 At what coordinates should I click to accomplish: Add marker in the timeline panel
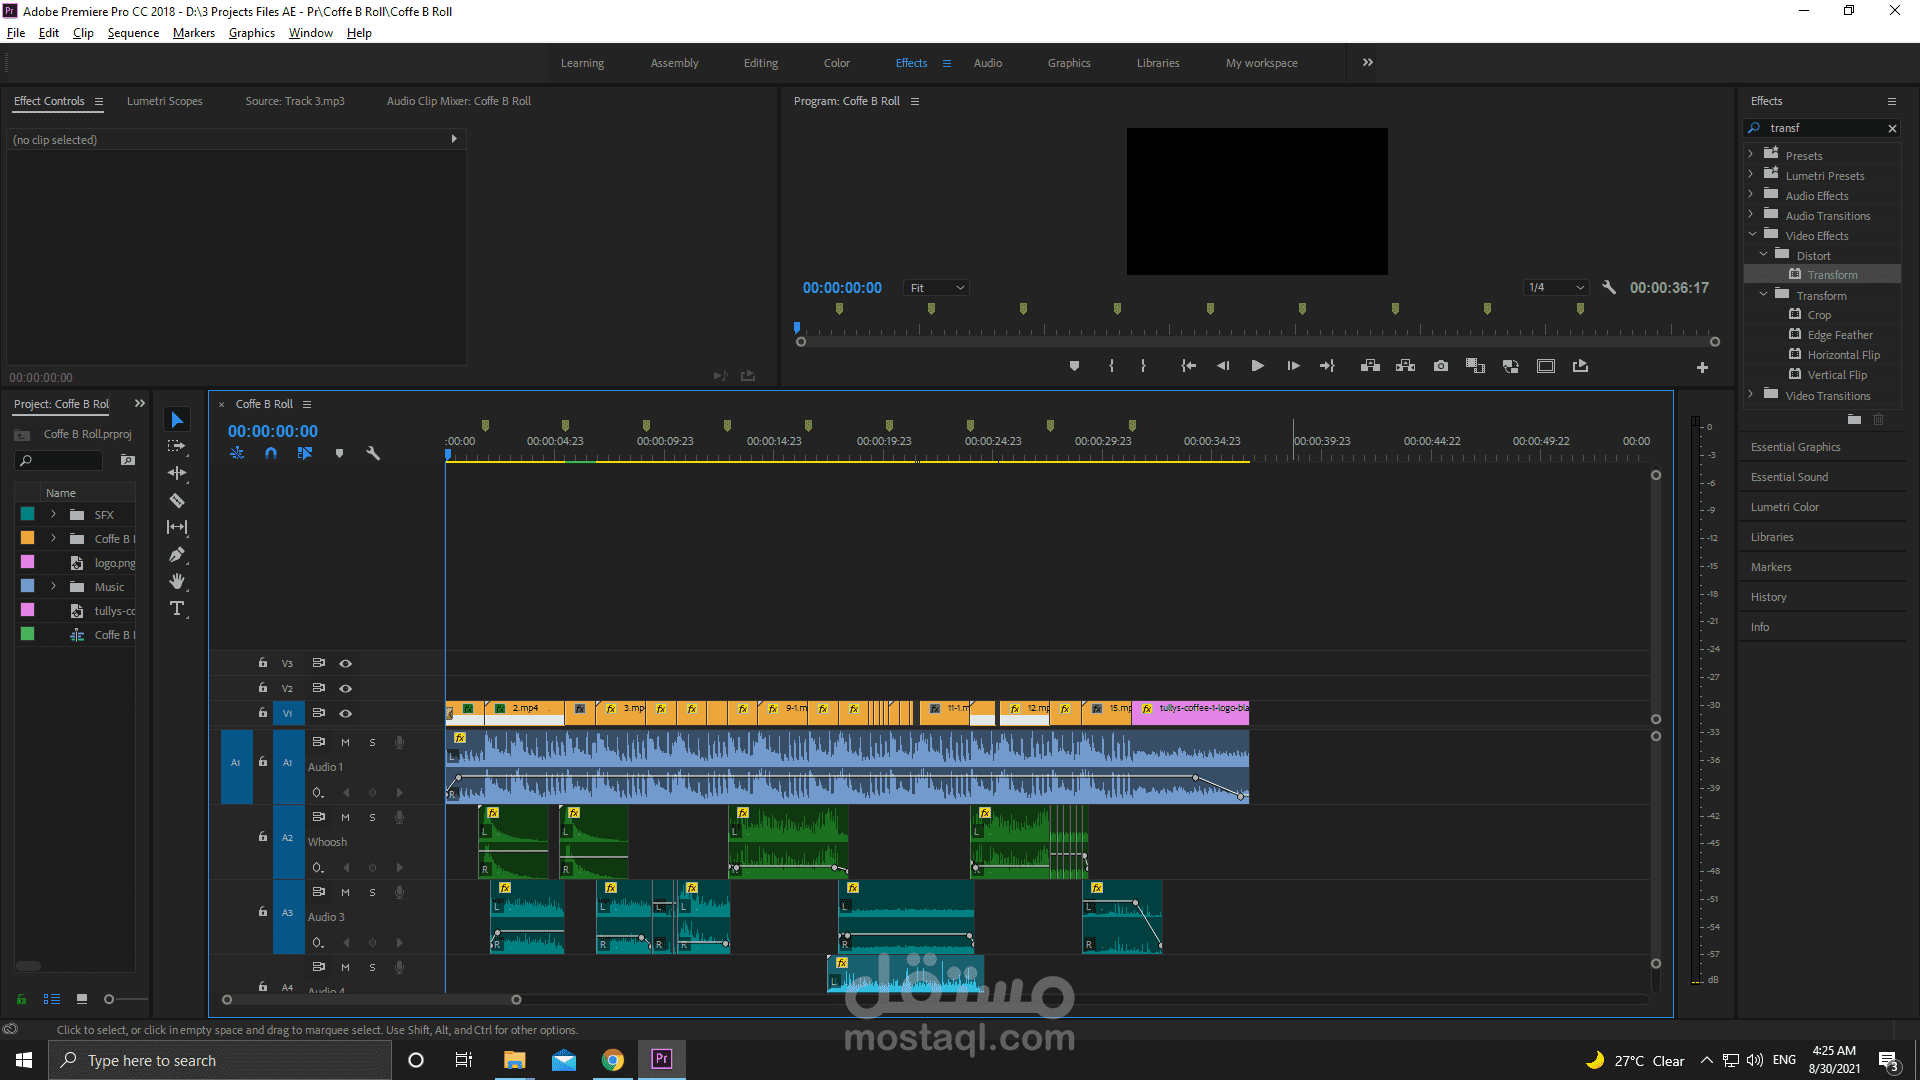click(339, 453)
